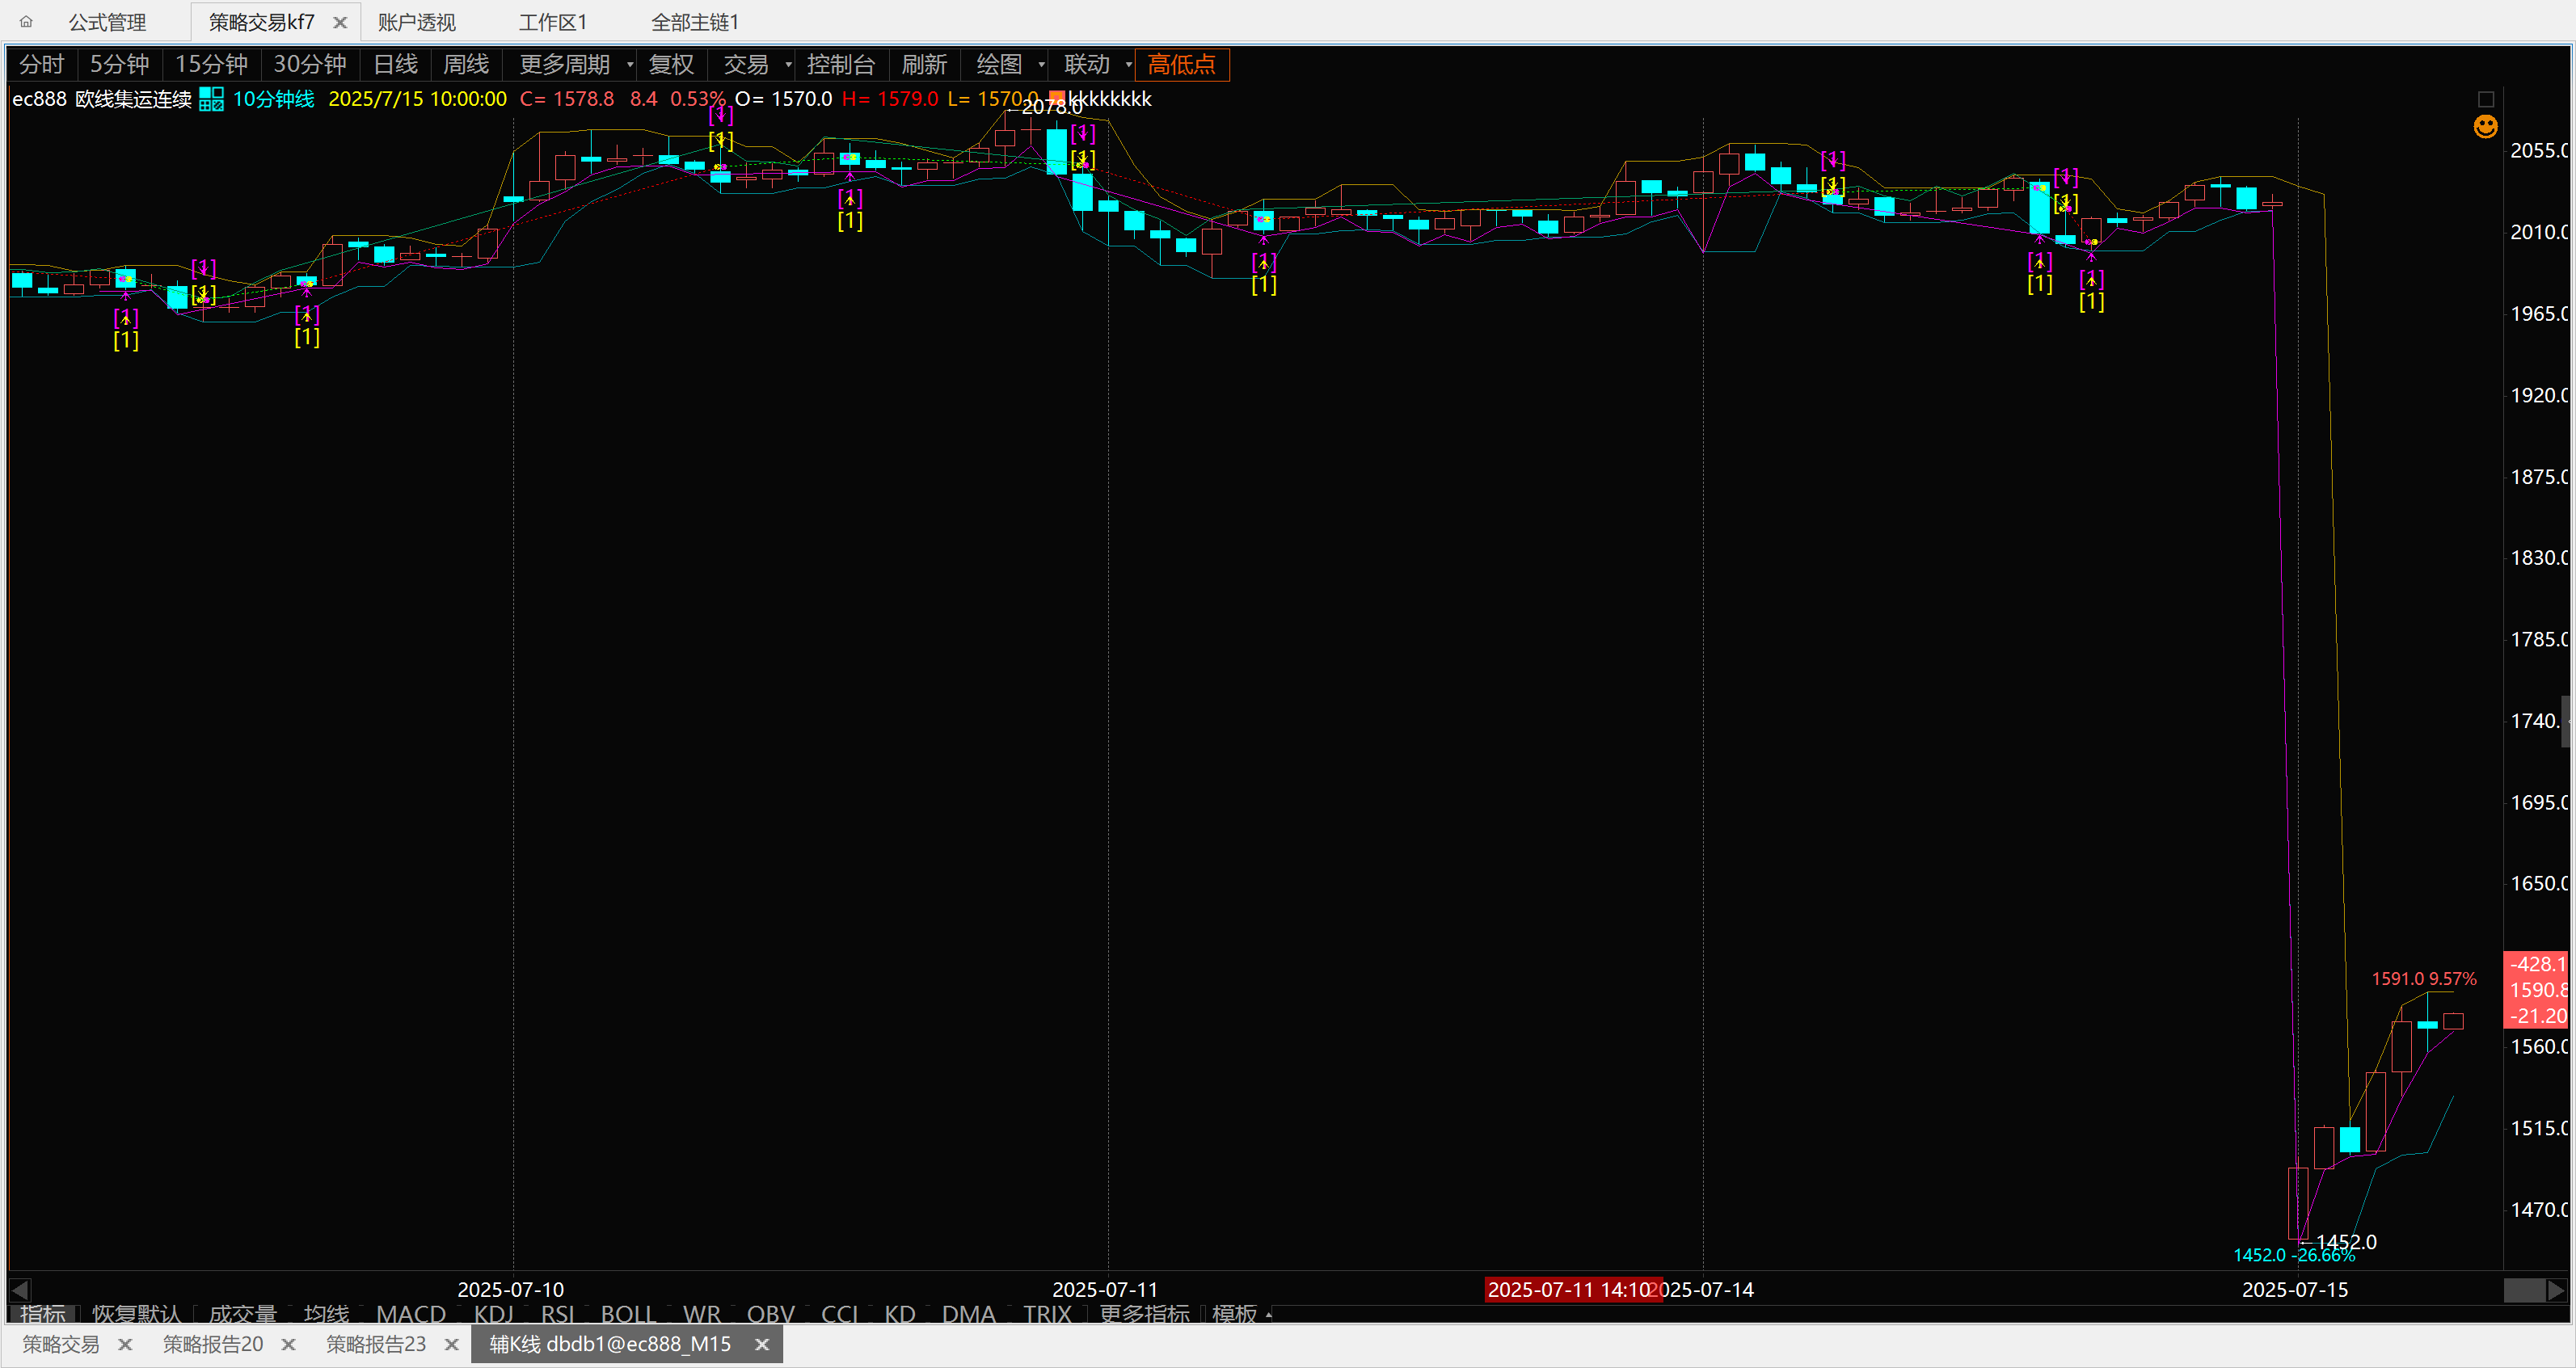Toggle the 高低点 button
The height and width of the screenshot is (1368, 2576).
pos(1182,65)
